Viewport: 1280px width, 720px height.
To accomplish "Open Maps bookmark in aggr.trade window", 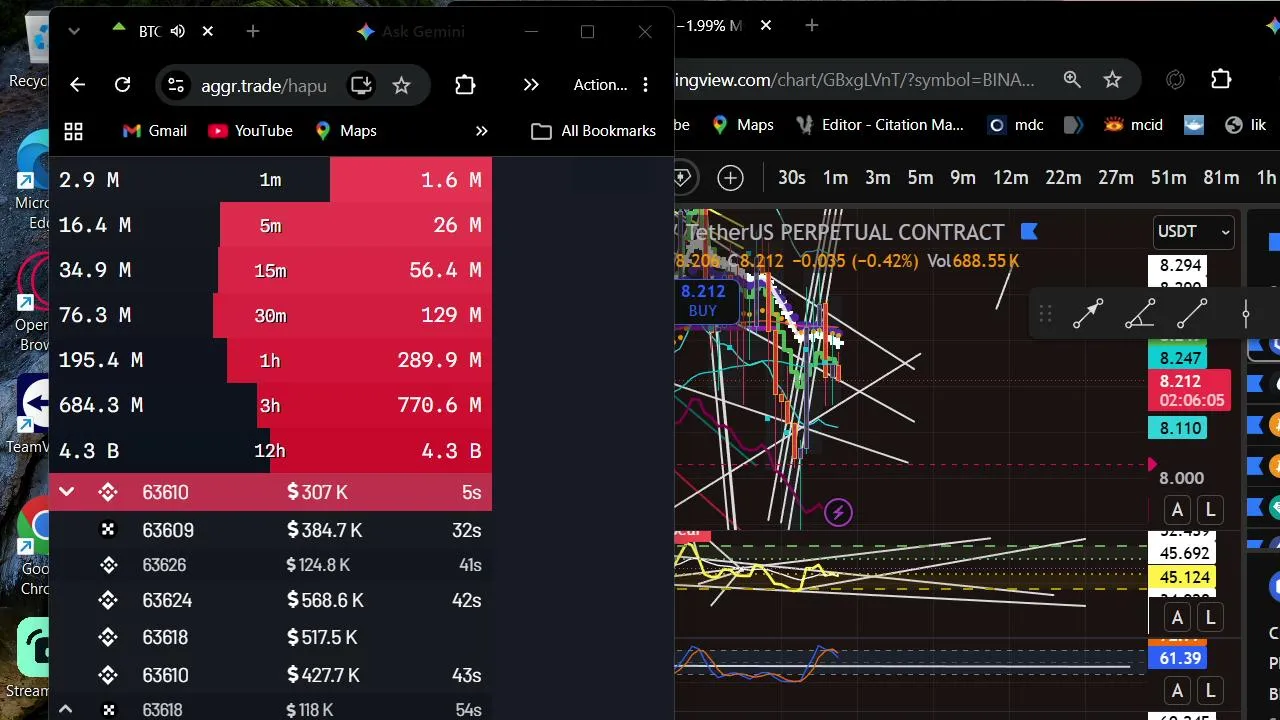I will [x=346, y=131].
